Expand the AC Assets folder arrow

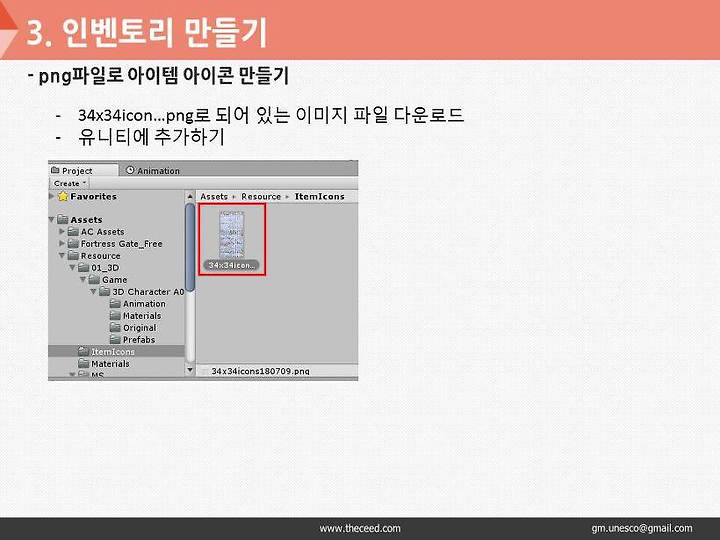[x=62, y=231]
